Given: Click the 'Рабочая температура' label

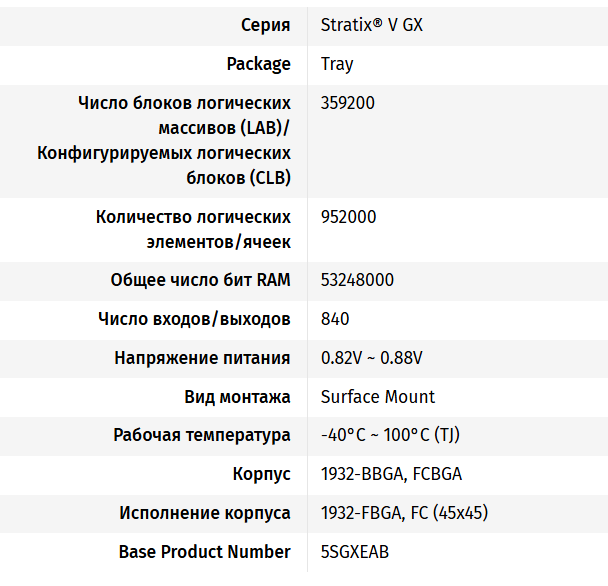Looking at the screenshot, I should (x=201, y=435).
